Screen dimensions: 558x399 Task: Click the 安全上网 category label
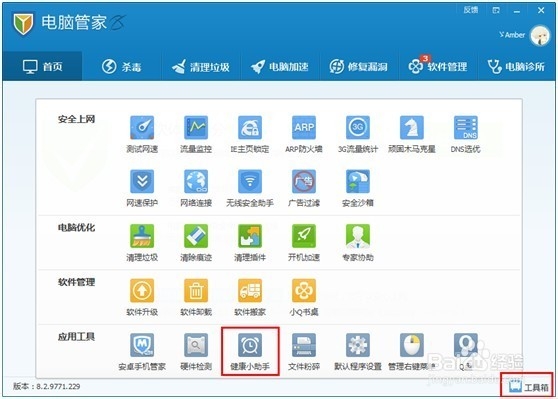76,119
